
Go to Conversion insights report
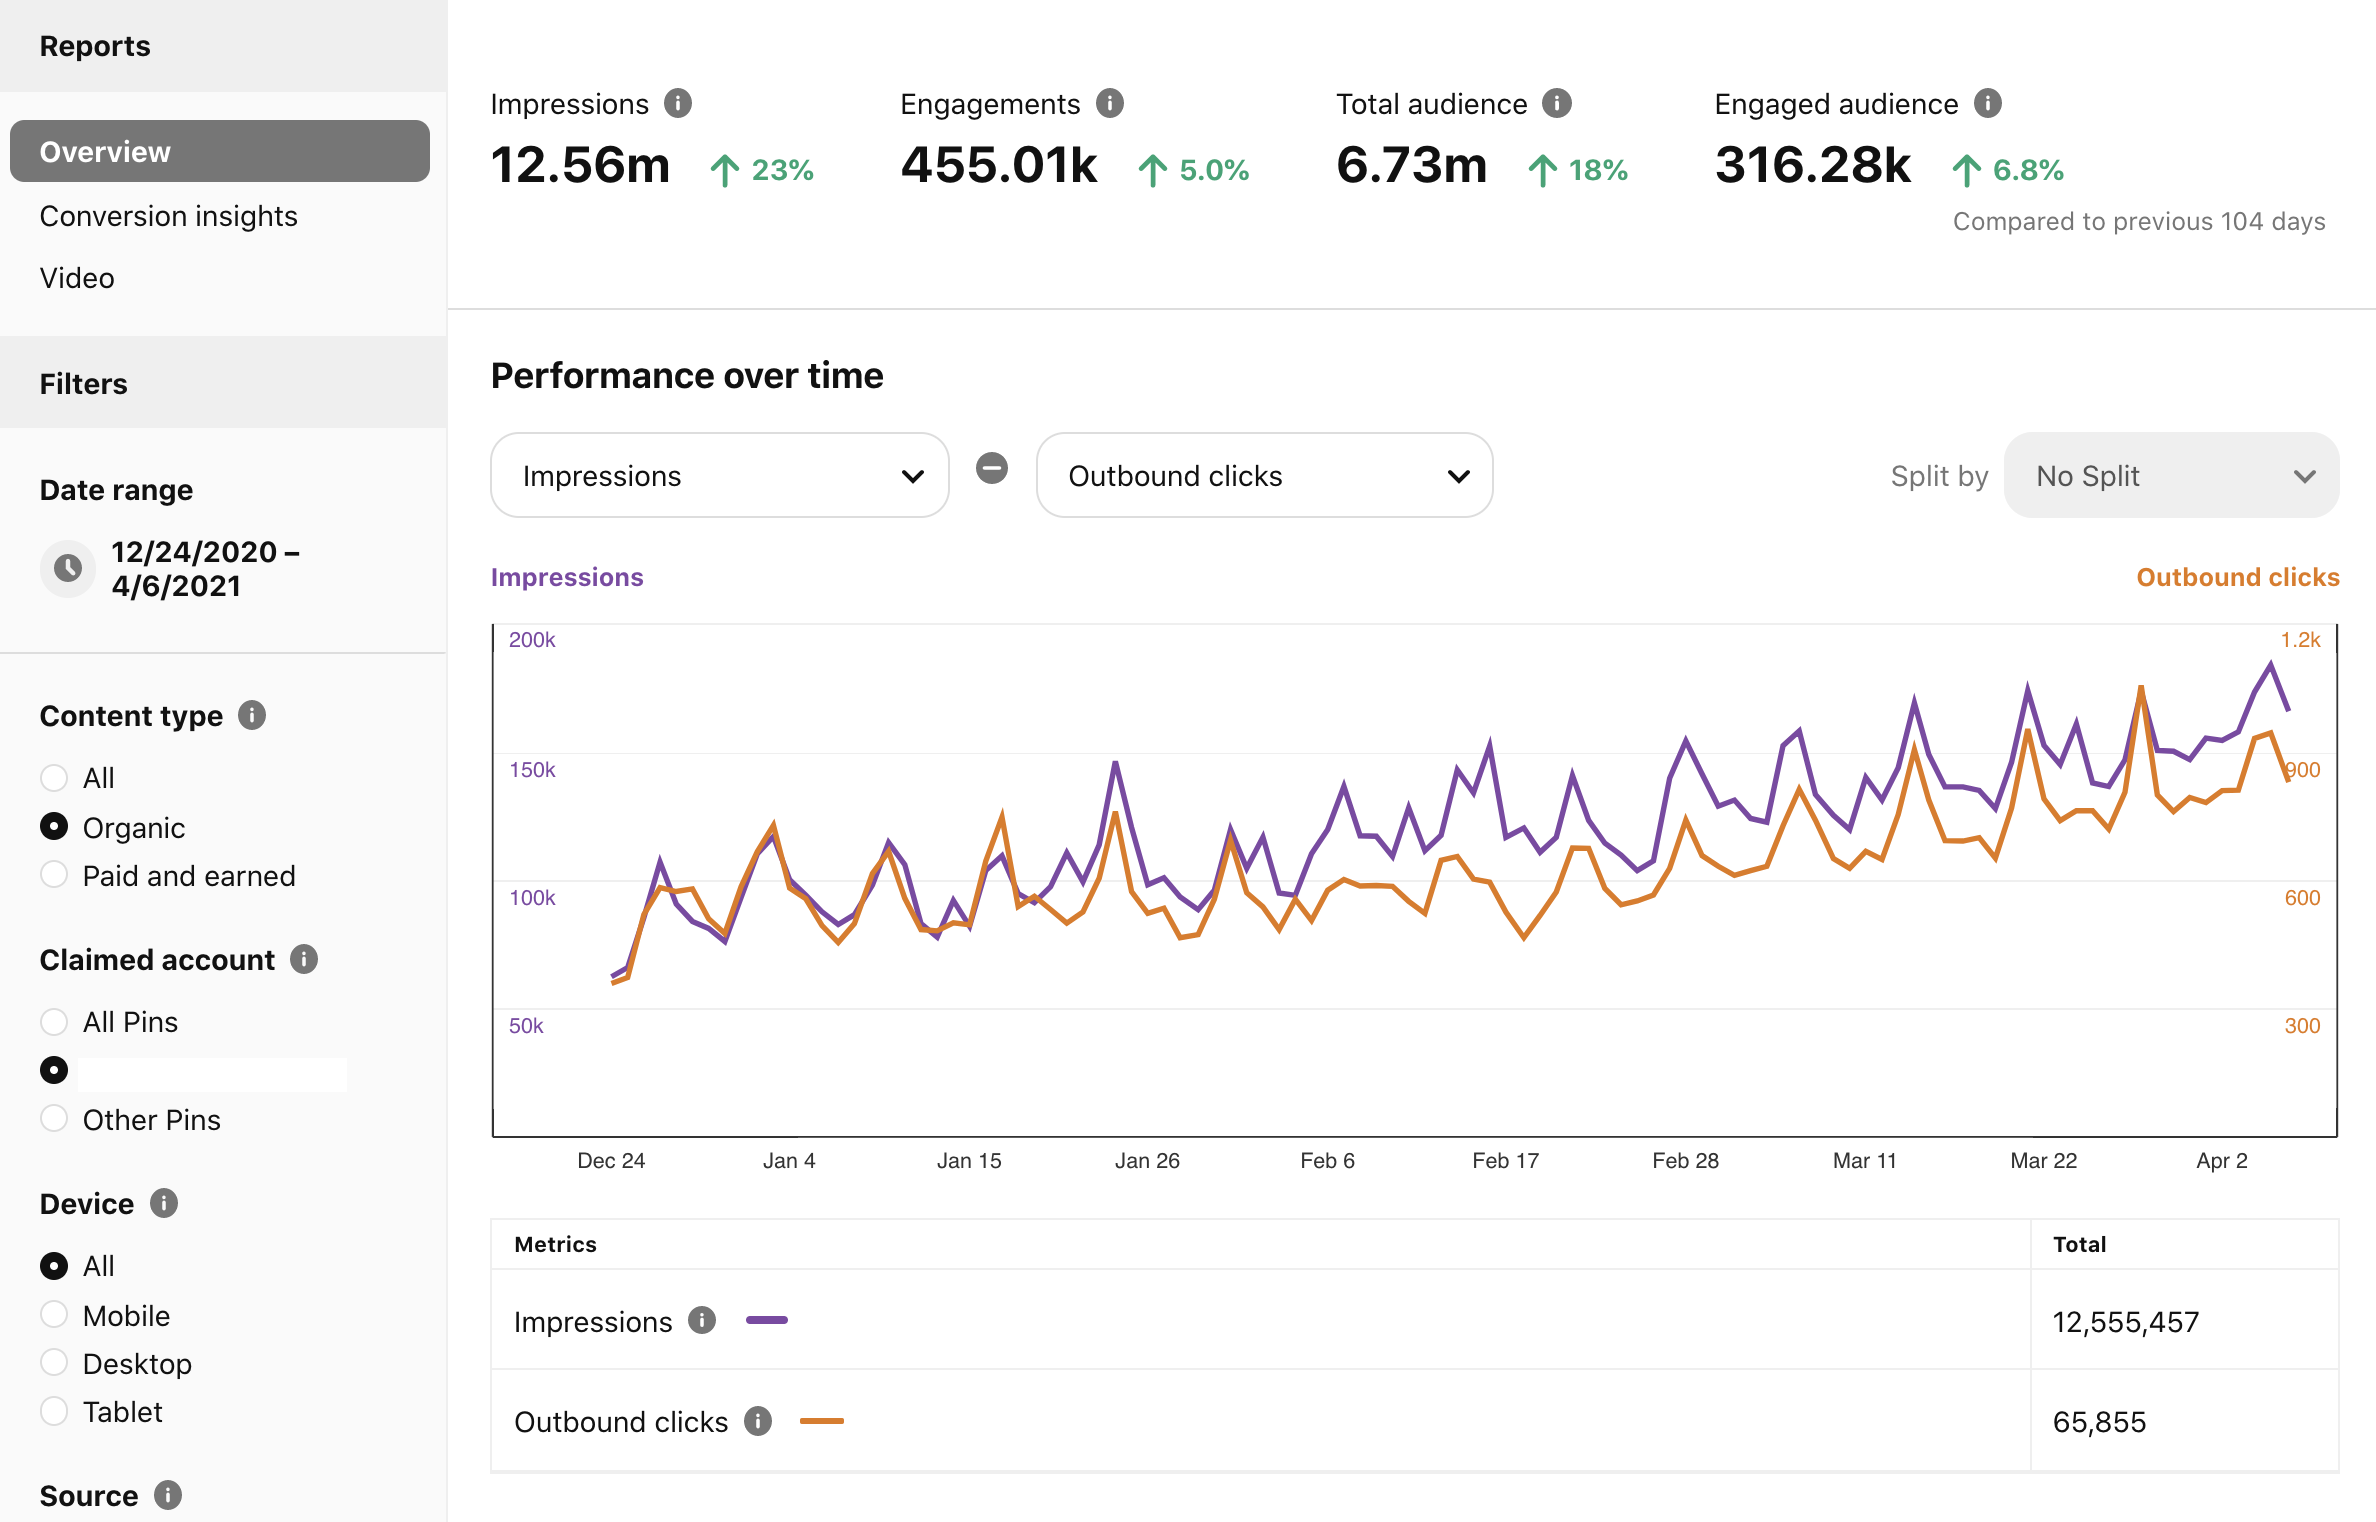pyautogui.click(x=168, y=216)
